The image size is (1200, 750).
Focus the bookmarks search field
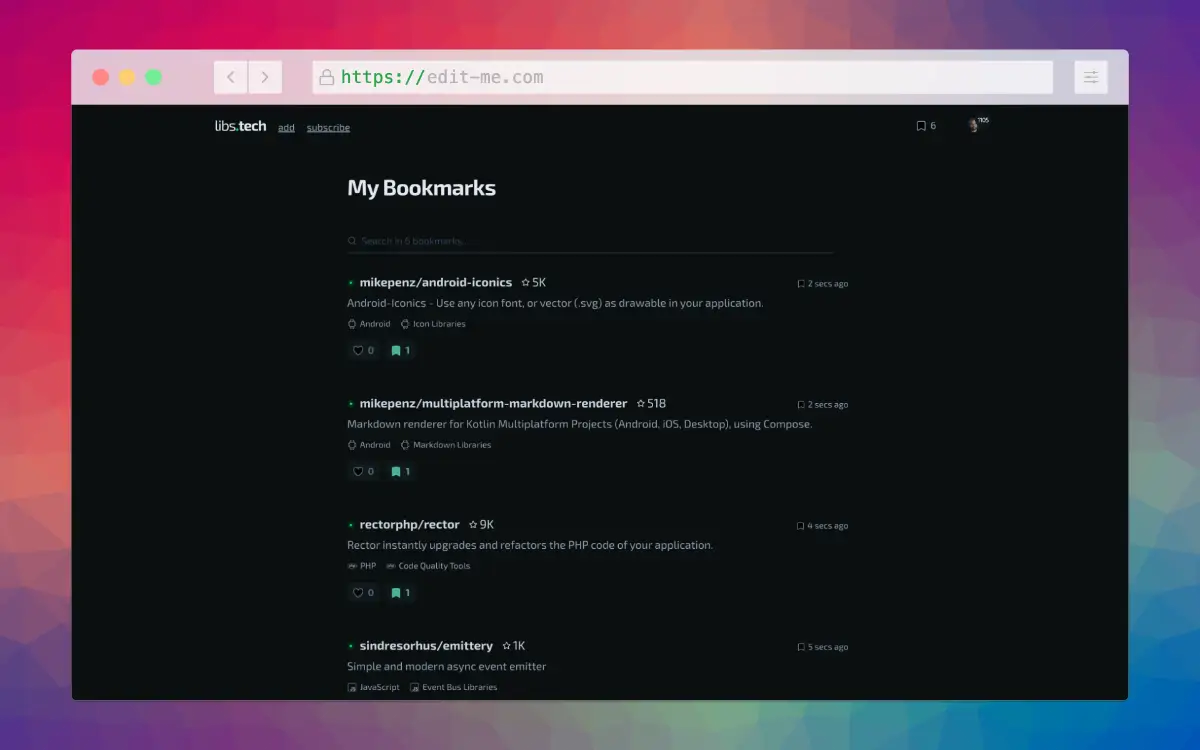pyautogui.click(x=590, y=241)
